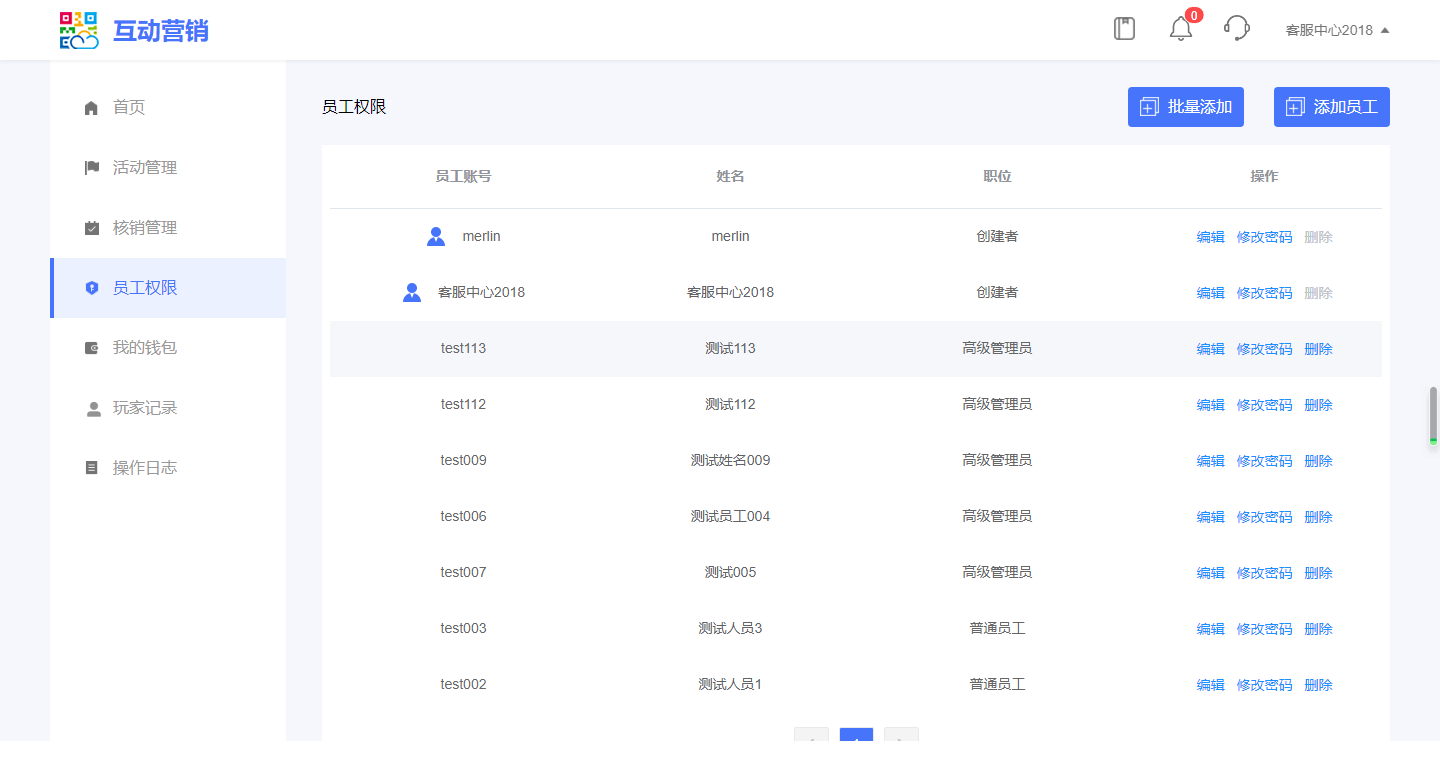Click 修改密码 for test006
Image resolution: width=1440 pixels, height=757 pixels.
(1265, 517)
